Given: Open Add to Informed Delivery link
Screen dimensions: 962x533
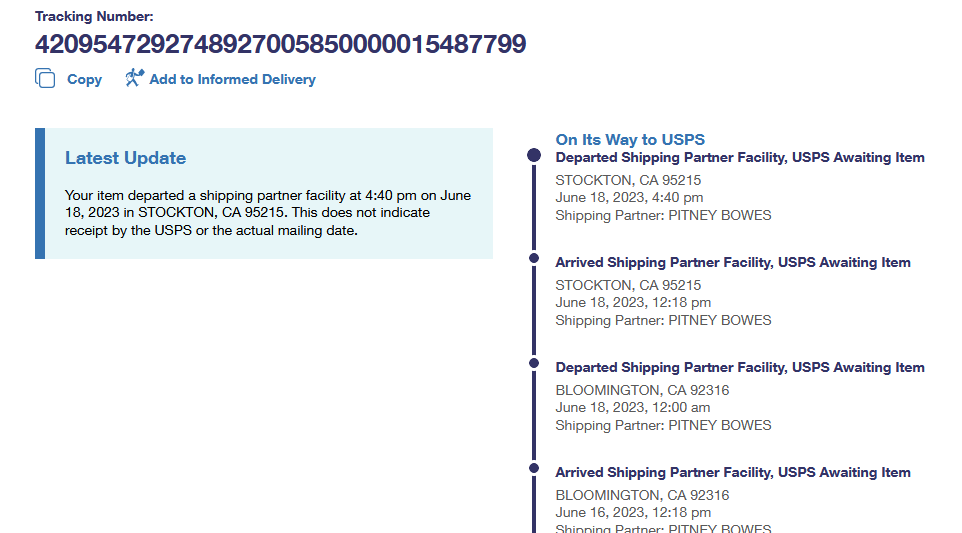Looking at the screenshot, I should 232,79.
